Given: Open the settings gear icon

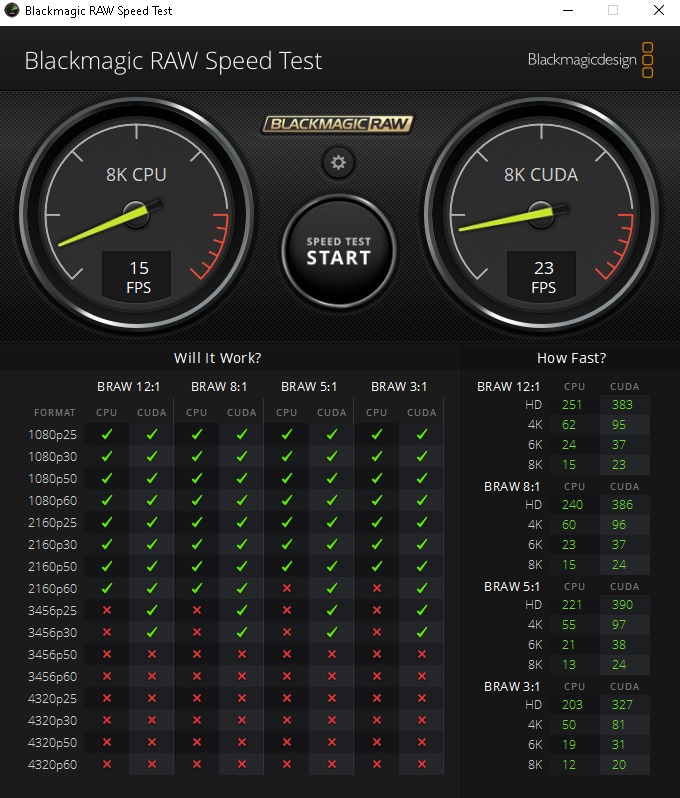Looking at the screenshot, I should (x=338, y=163).
